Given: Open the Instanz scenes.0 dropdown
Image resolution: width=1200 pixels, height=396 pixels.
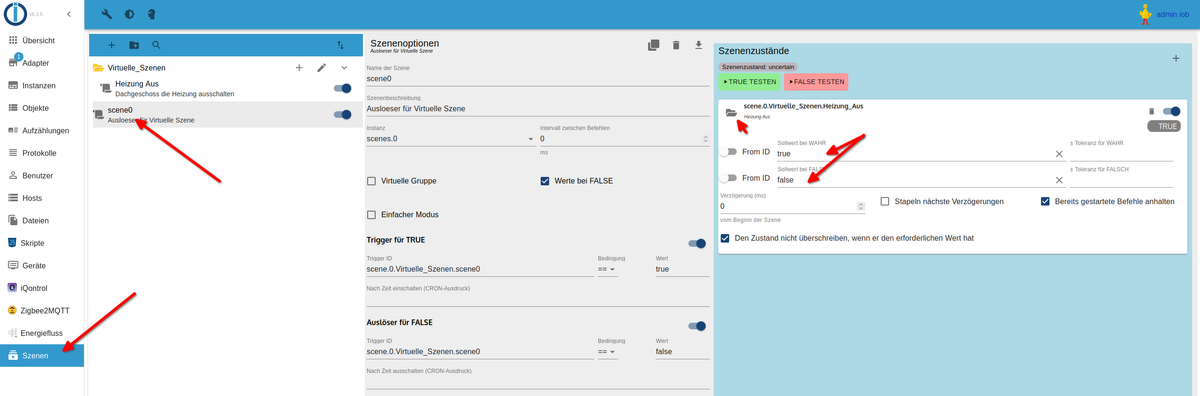Looking at the screenshot, I should click(450, 139).
